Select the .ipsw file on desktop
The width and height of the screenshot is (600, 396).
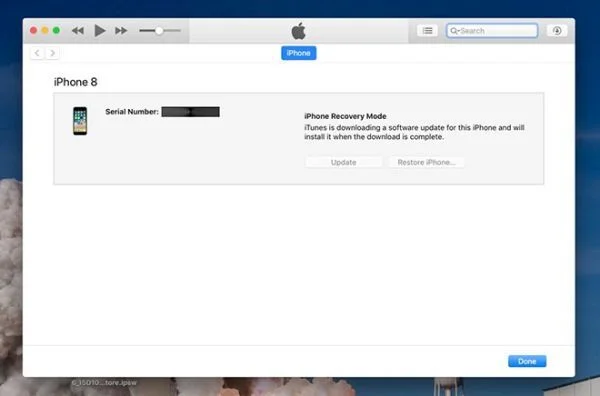point(104,382)
